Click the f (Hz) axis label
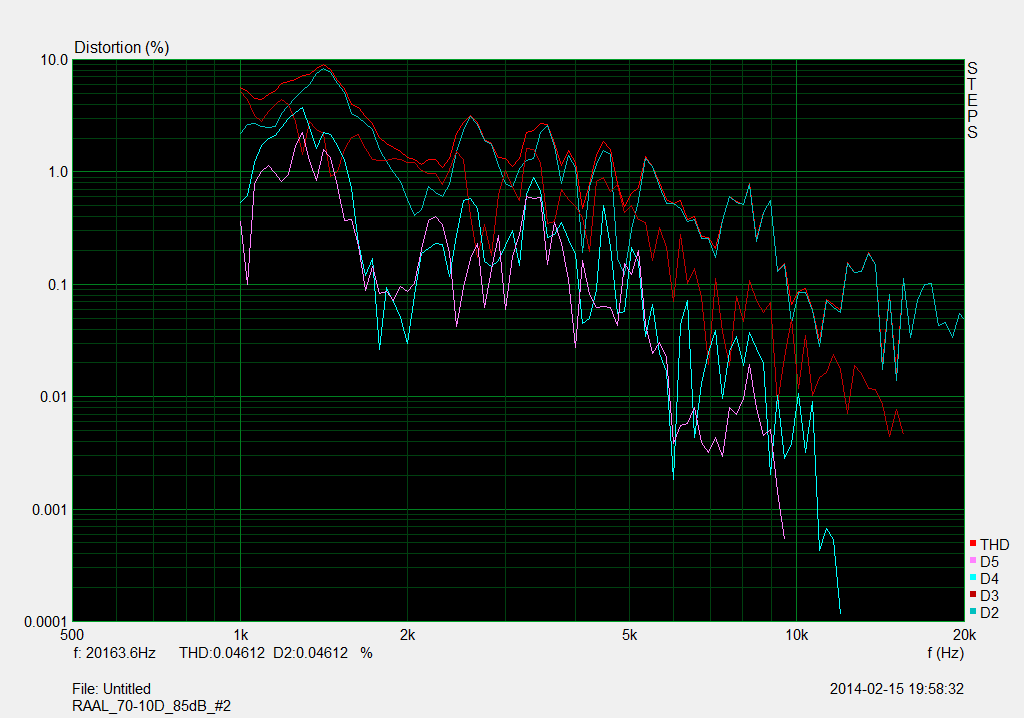The height and width of the screenshot is (718, 1024). coord(945,653)
